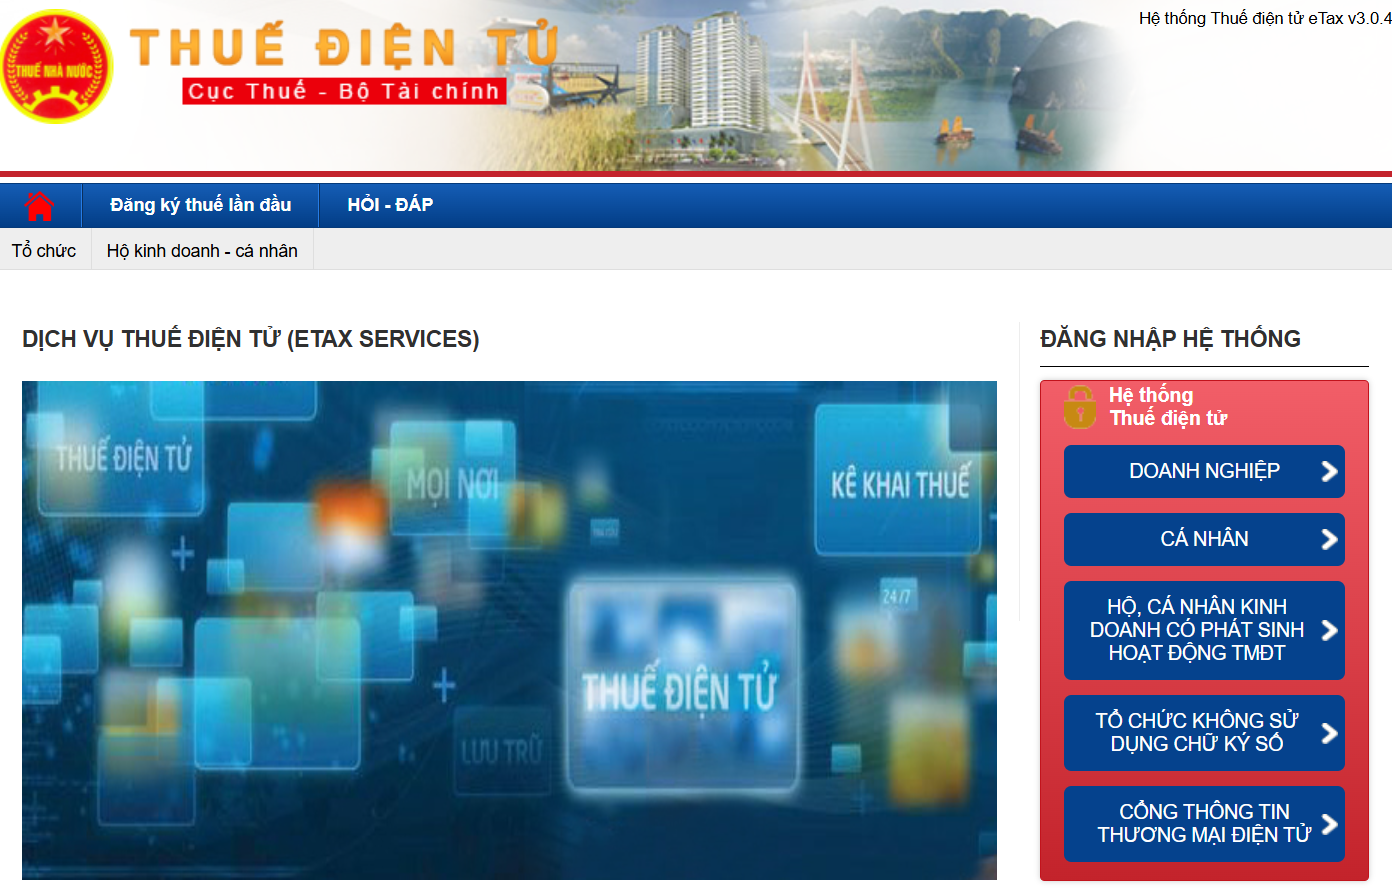Click the THUẾ ĐIỆN TỬ header title
Viewport: 1392px width, 893px height.
pos(343,47)
